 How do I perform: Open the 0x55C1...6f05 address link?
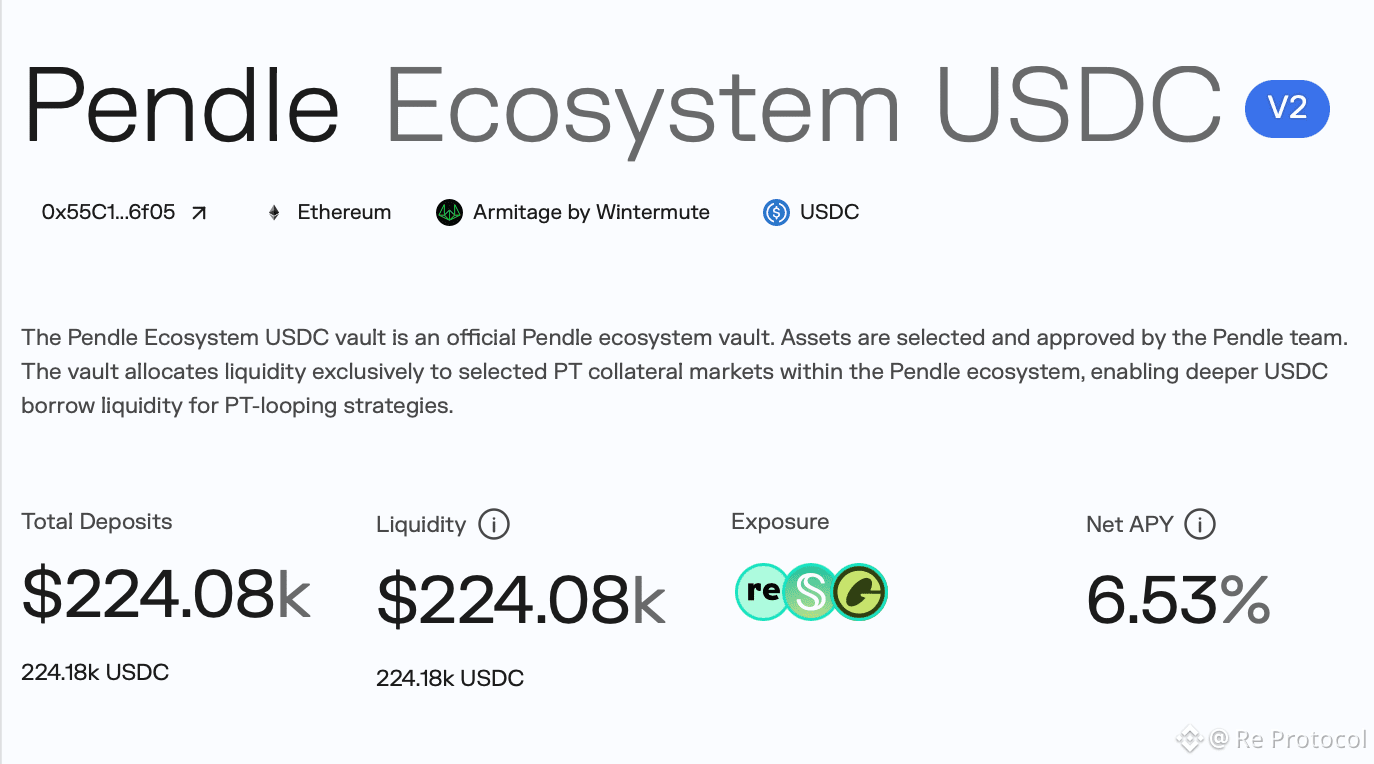coord(108,213)
